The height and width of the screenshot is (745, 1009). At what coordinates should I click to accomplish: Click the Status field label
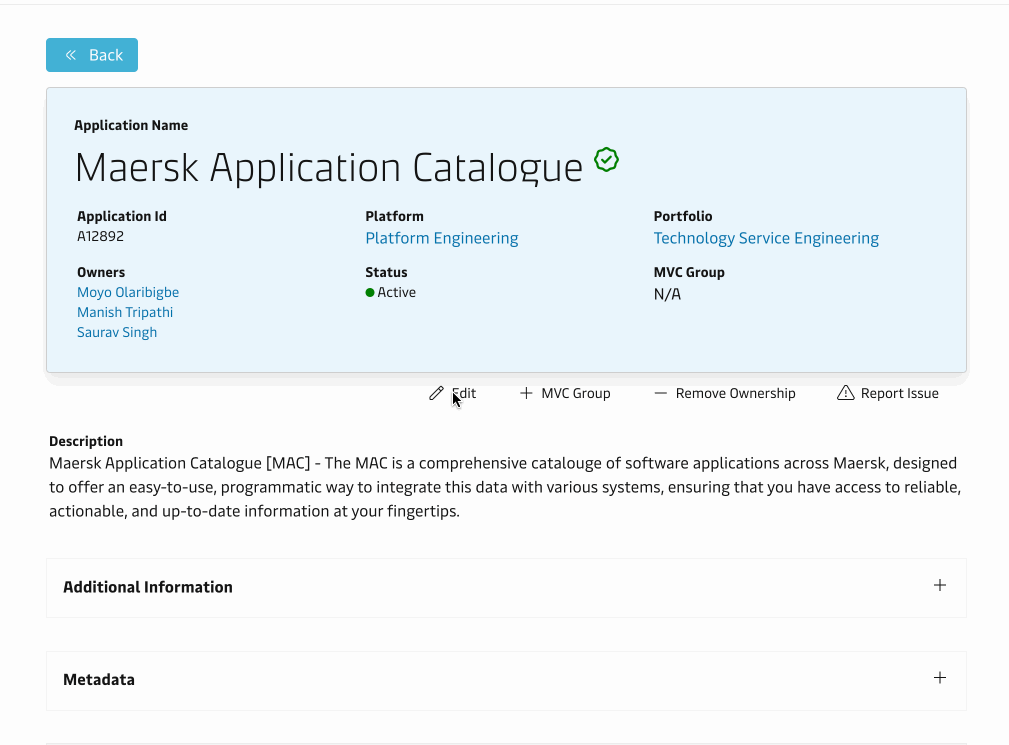386,272
